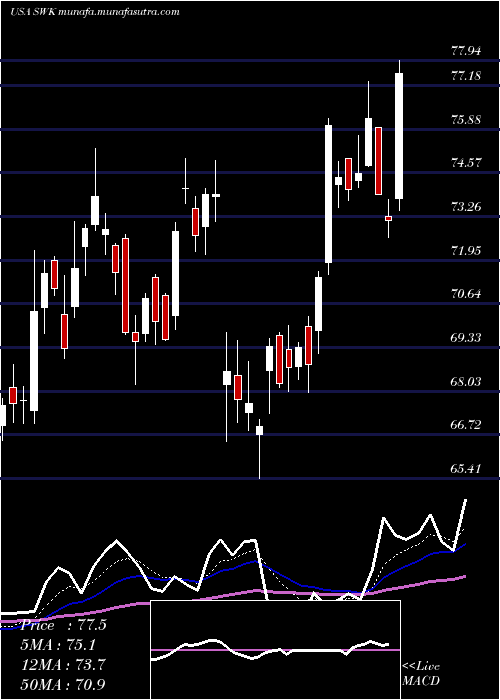This screenshot has height=700, width=500.
Task: Click the 68.03 price axis label
Action: [466, 382]
